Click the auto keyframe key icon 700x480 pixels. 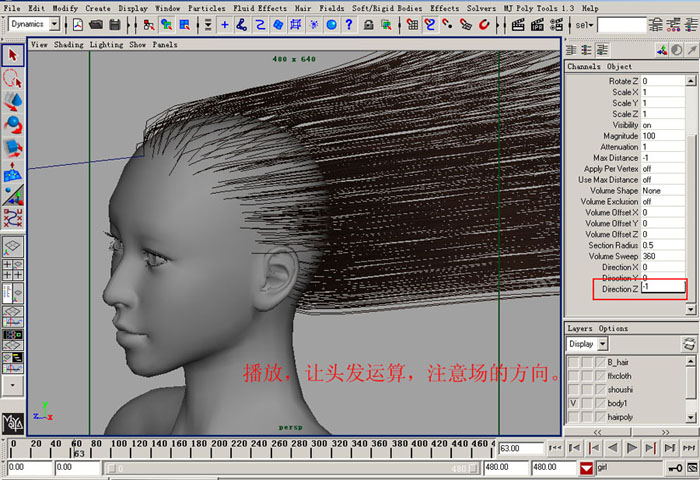[x=675, y=468]
